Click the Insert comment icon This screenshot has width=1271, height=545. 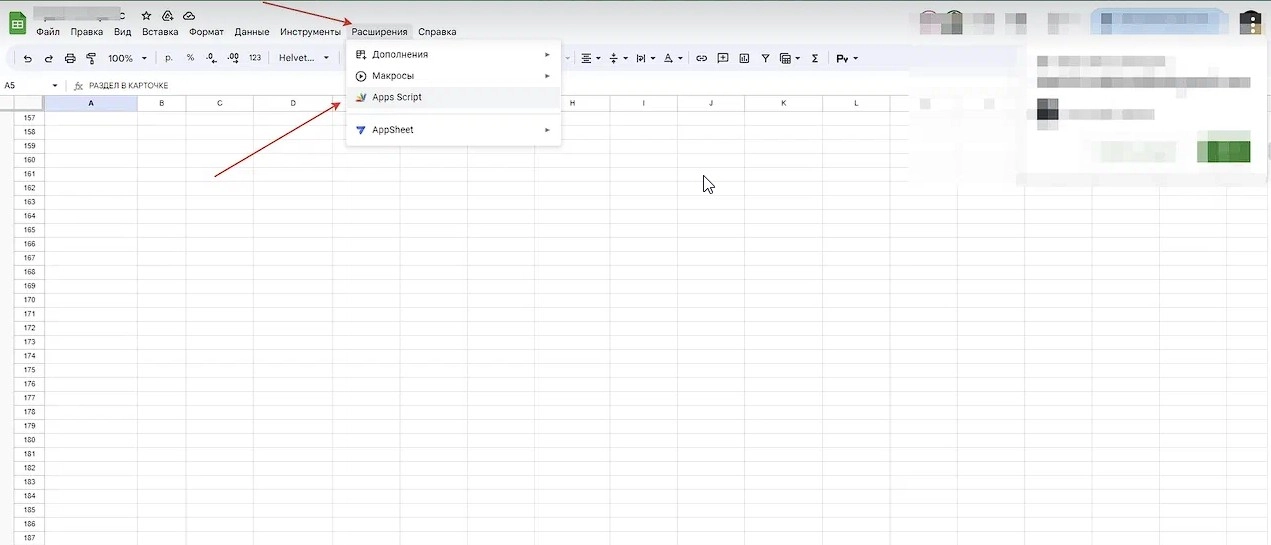[x=723, y=59]
